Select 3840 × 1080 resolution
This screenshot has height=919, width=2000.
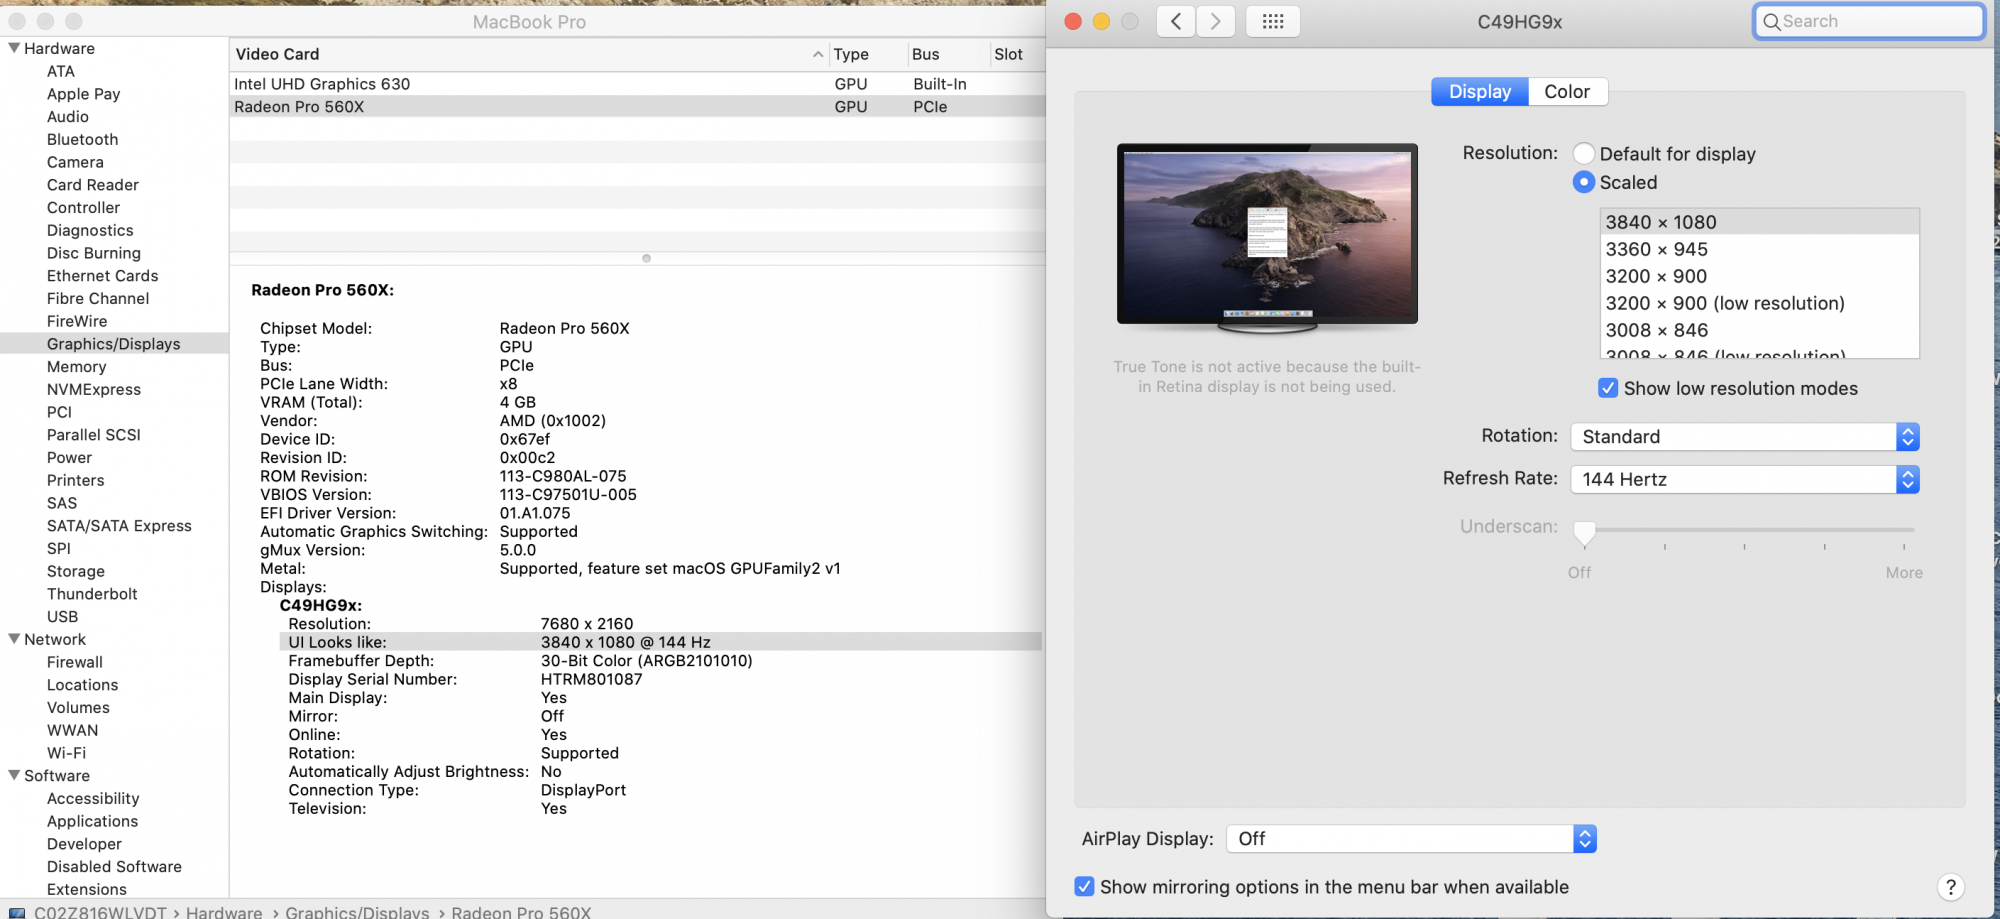1759,222
